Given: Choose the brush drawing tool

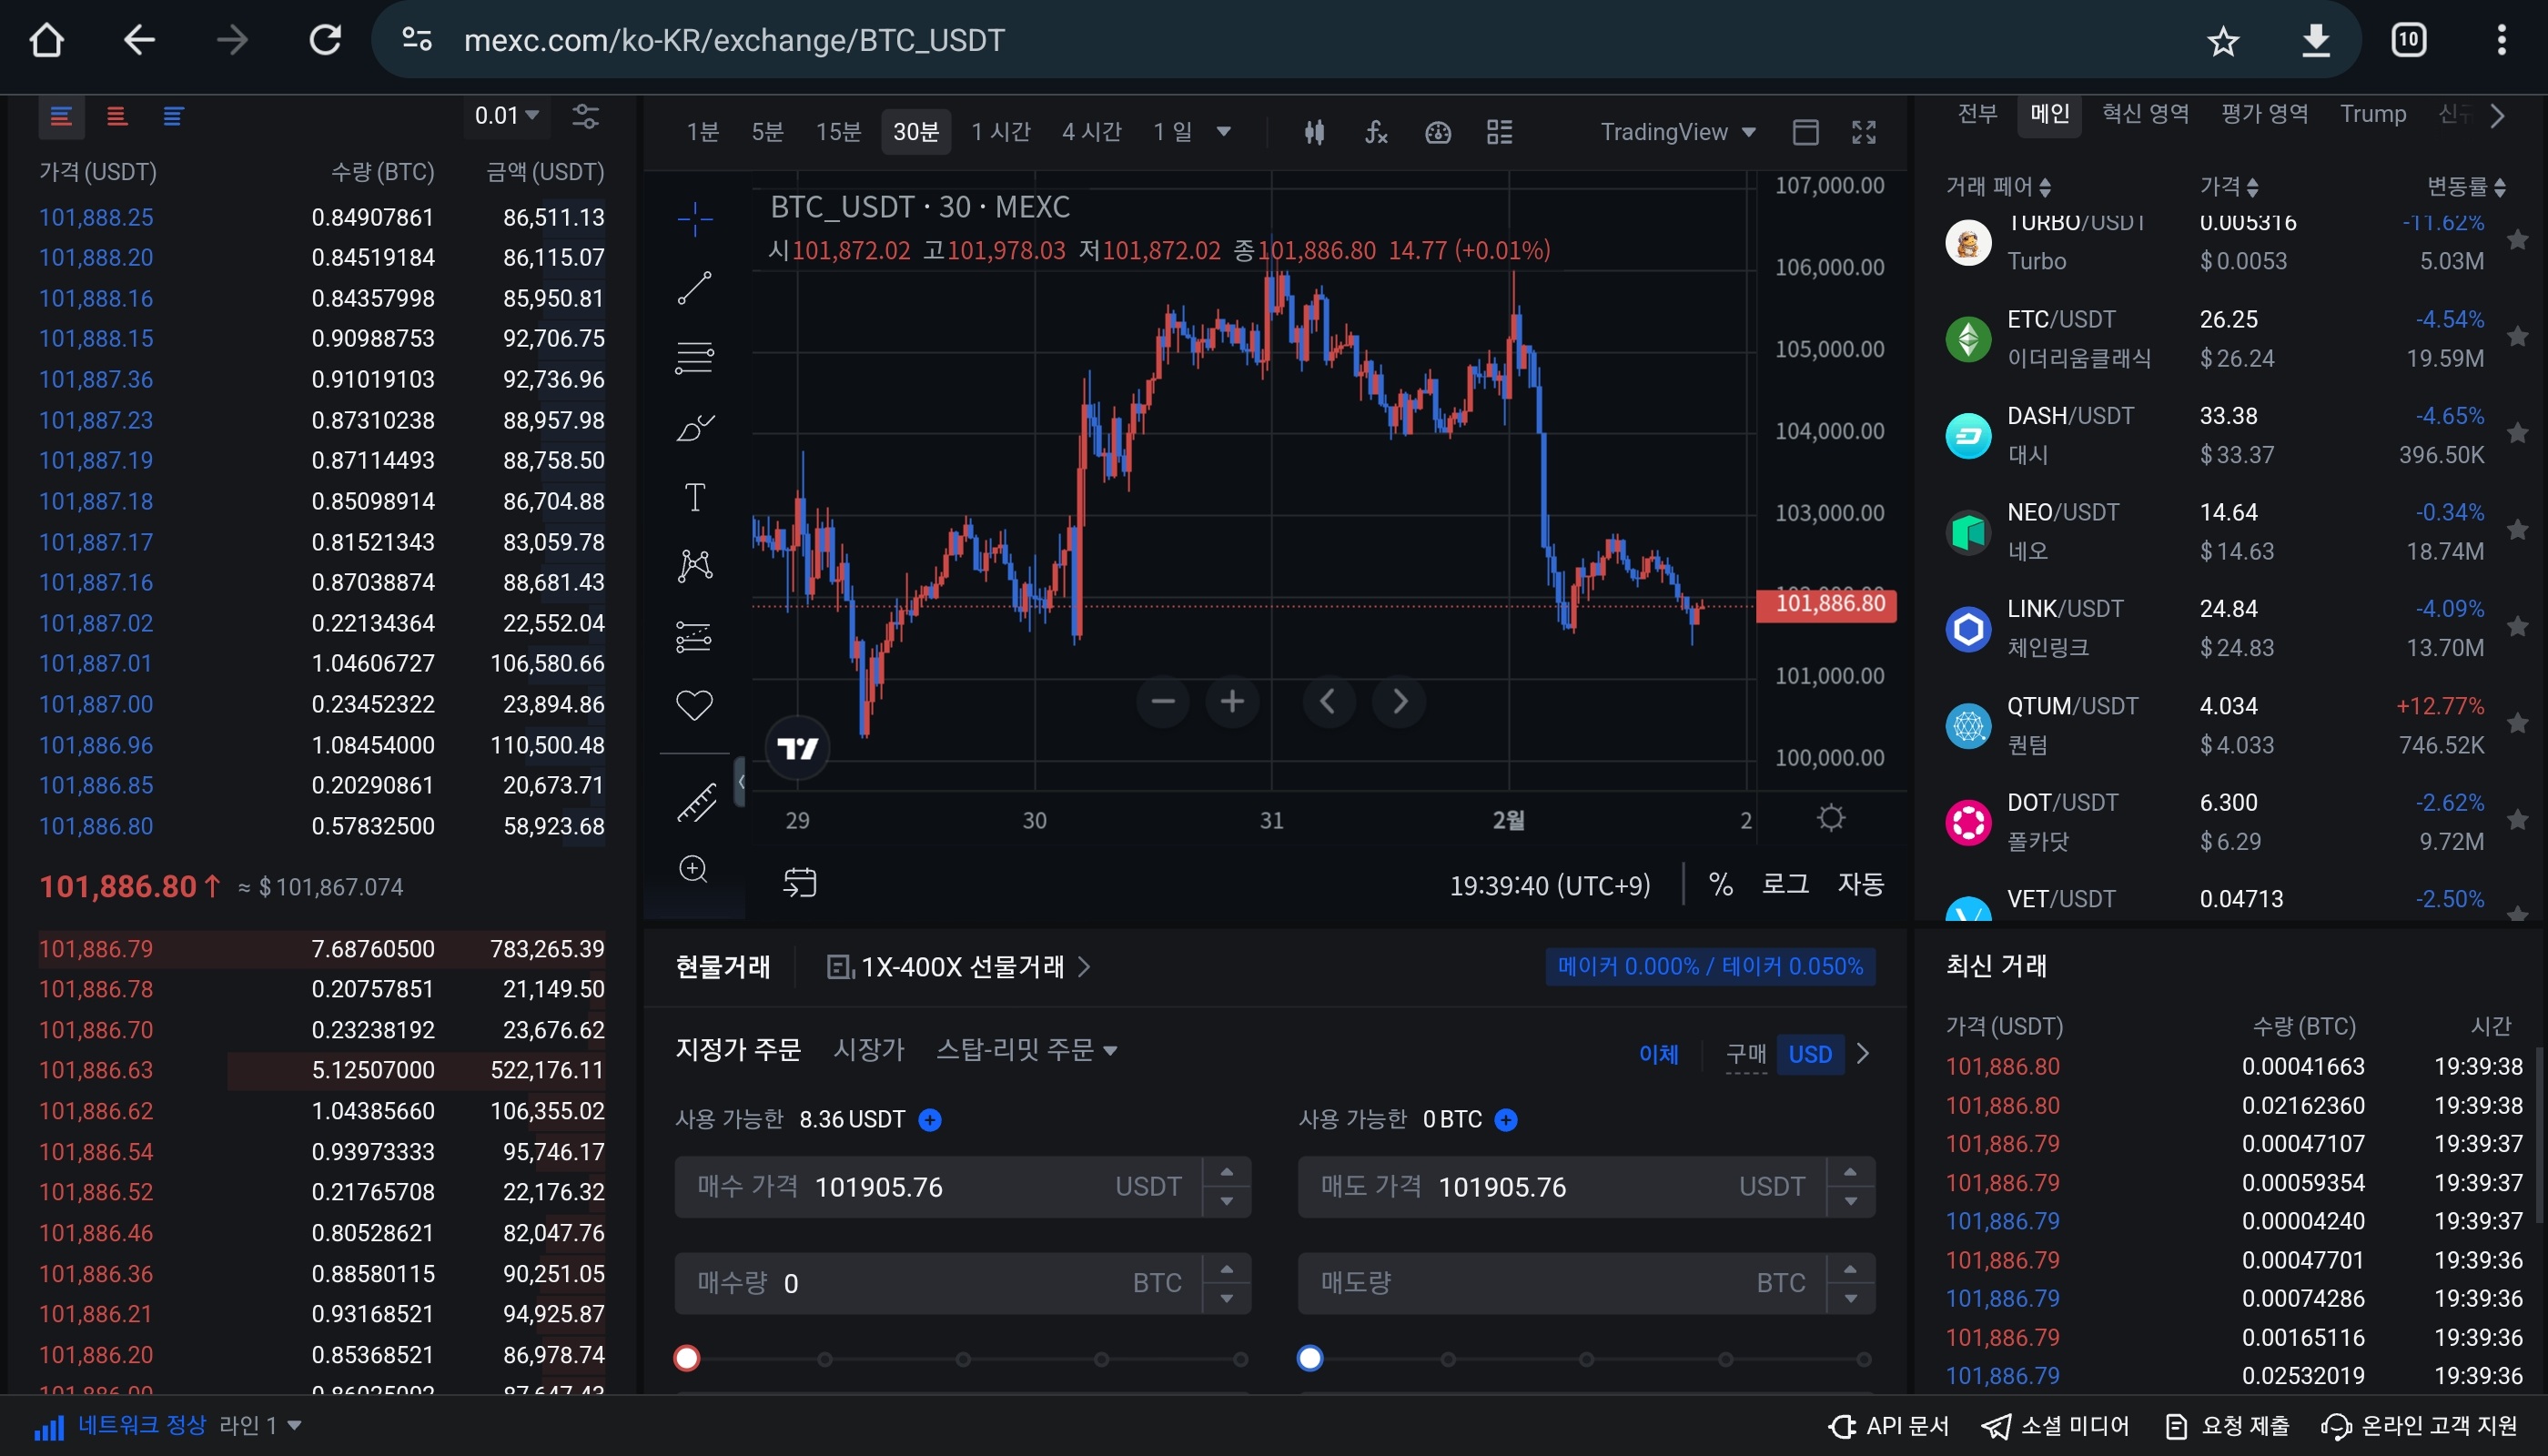Looking at the screenshot, I should [694, 428].
